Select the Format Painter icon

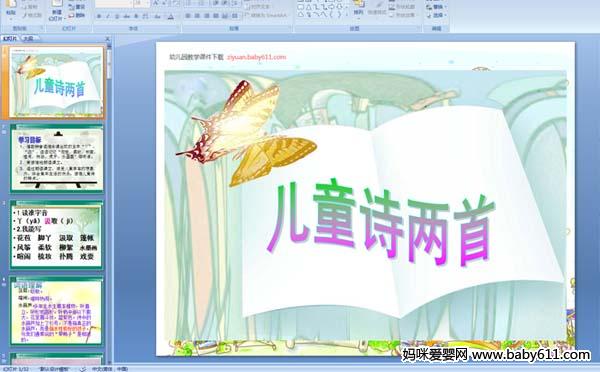pos(32,15)
